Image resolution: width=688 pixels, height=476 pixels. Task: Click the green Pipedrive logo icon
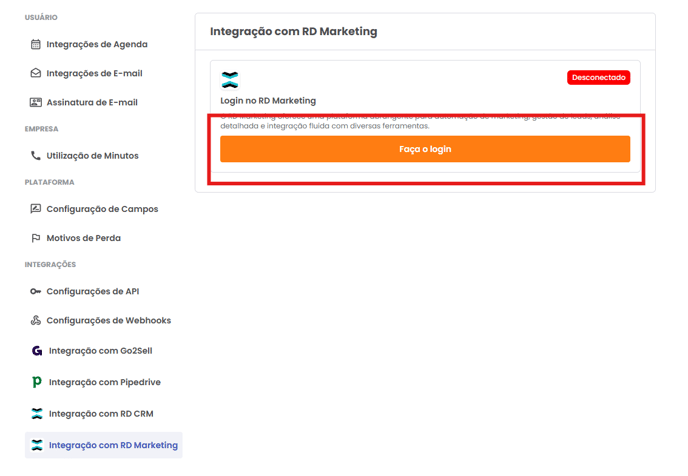point(37,382)
